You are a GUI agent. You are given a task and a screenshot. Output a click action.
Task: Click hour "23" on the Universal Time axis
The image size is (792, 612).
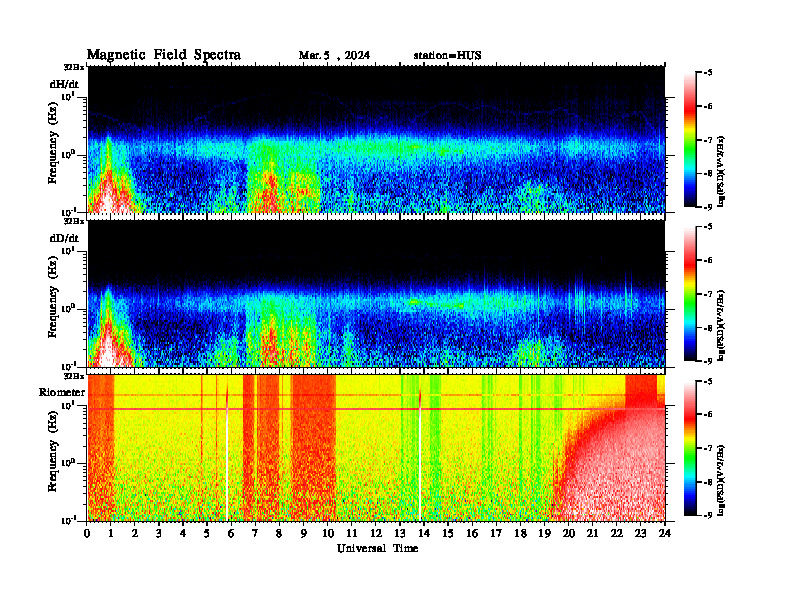point(640,533)
